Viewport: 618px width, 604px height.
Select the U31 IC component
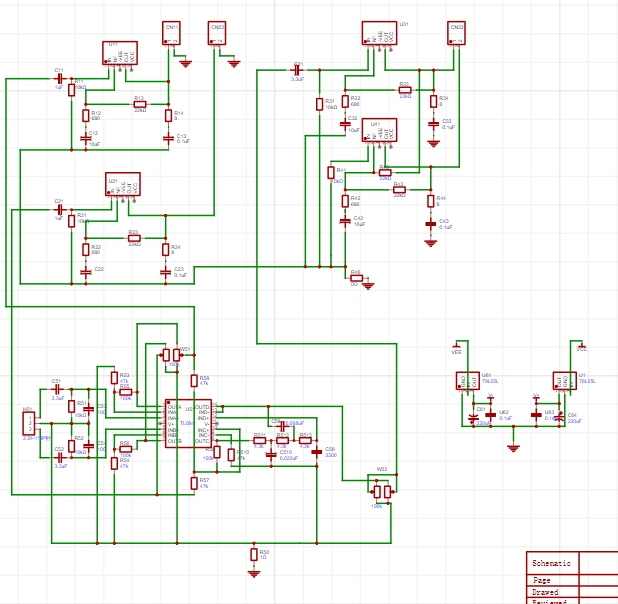[379, 33]
